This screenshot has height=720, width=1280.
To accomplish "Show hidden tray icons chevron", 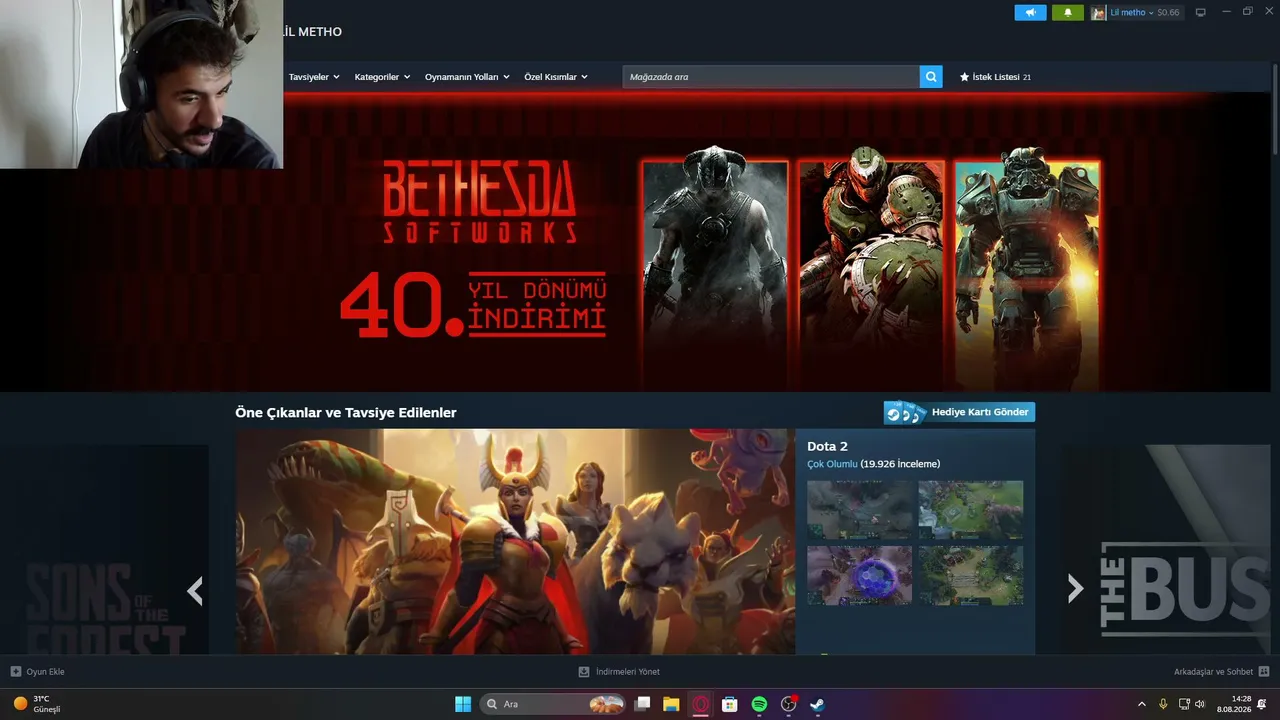I will point(1142,704).
